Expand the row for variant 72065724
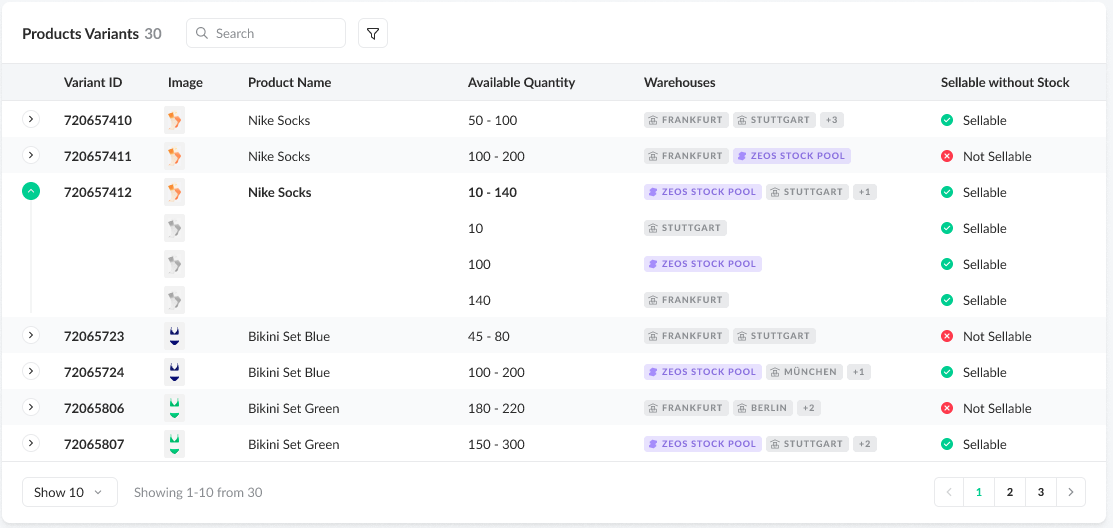Viewport: 1113px width, 528px height. tap(31, 372)
